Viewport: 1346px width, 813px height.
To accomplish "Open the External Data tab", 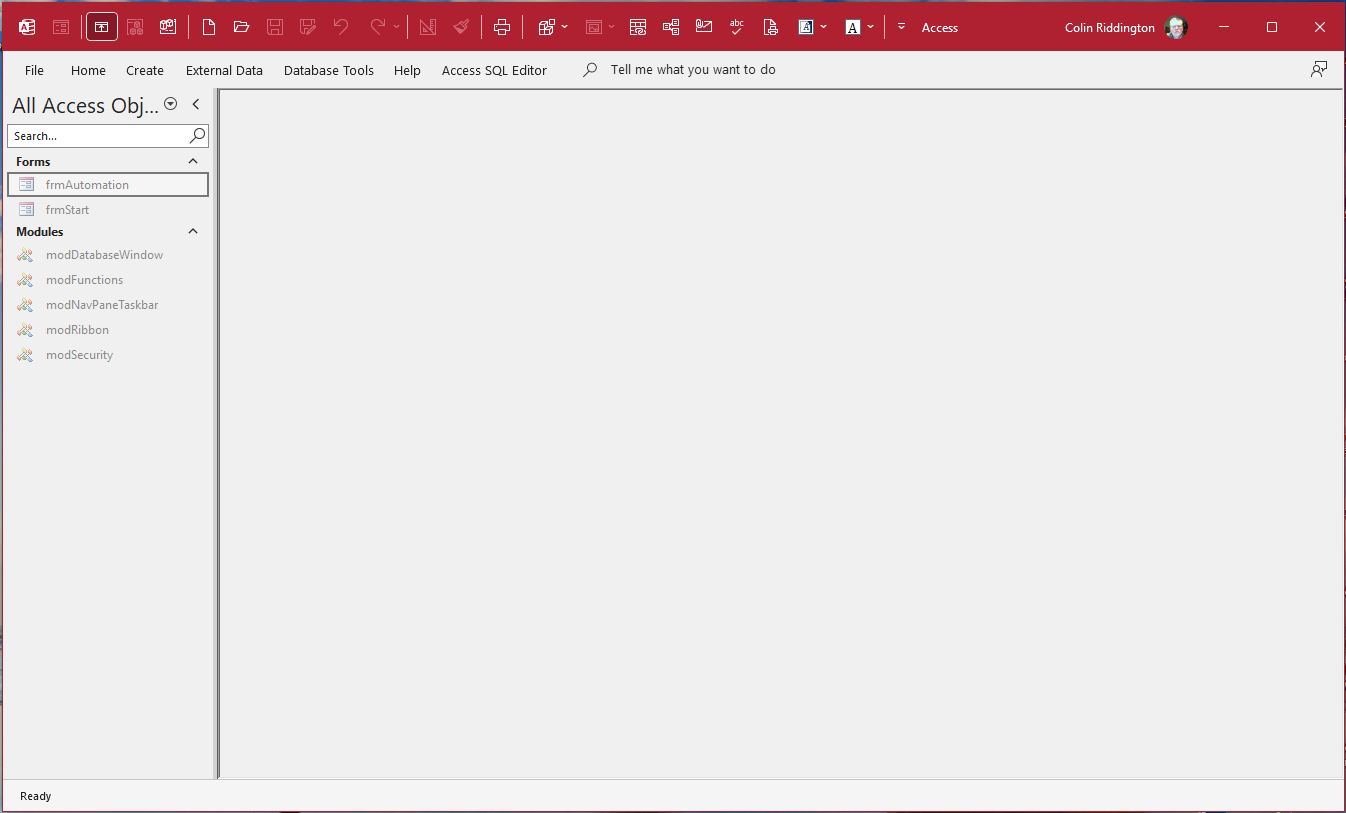I will [x=224, y=70].
